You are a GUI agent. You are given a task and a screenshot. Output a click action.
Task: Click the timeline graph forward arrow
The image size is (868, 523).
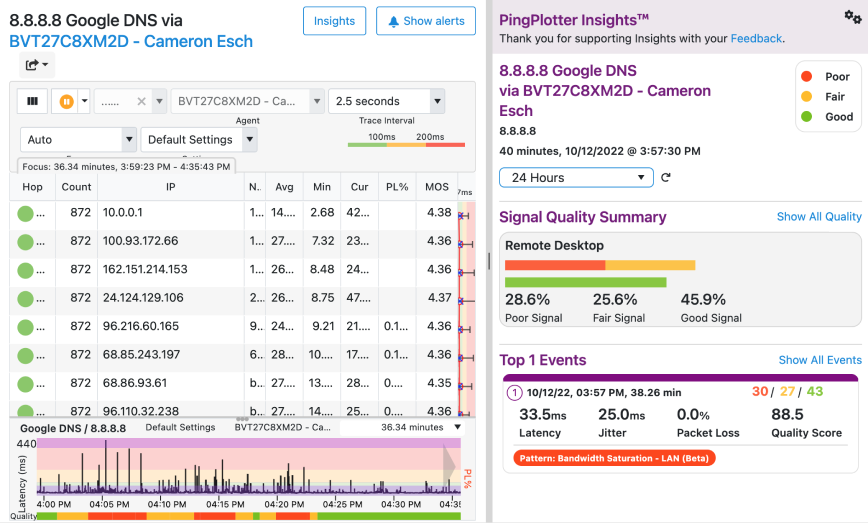coord(448,466)
